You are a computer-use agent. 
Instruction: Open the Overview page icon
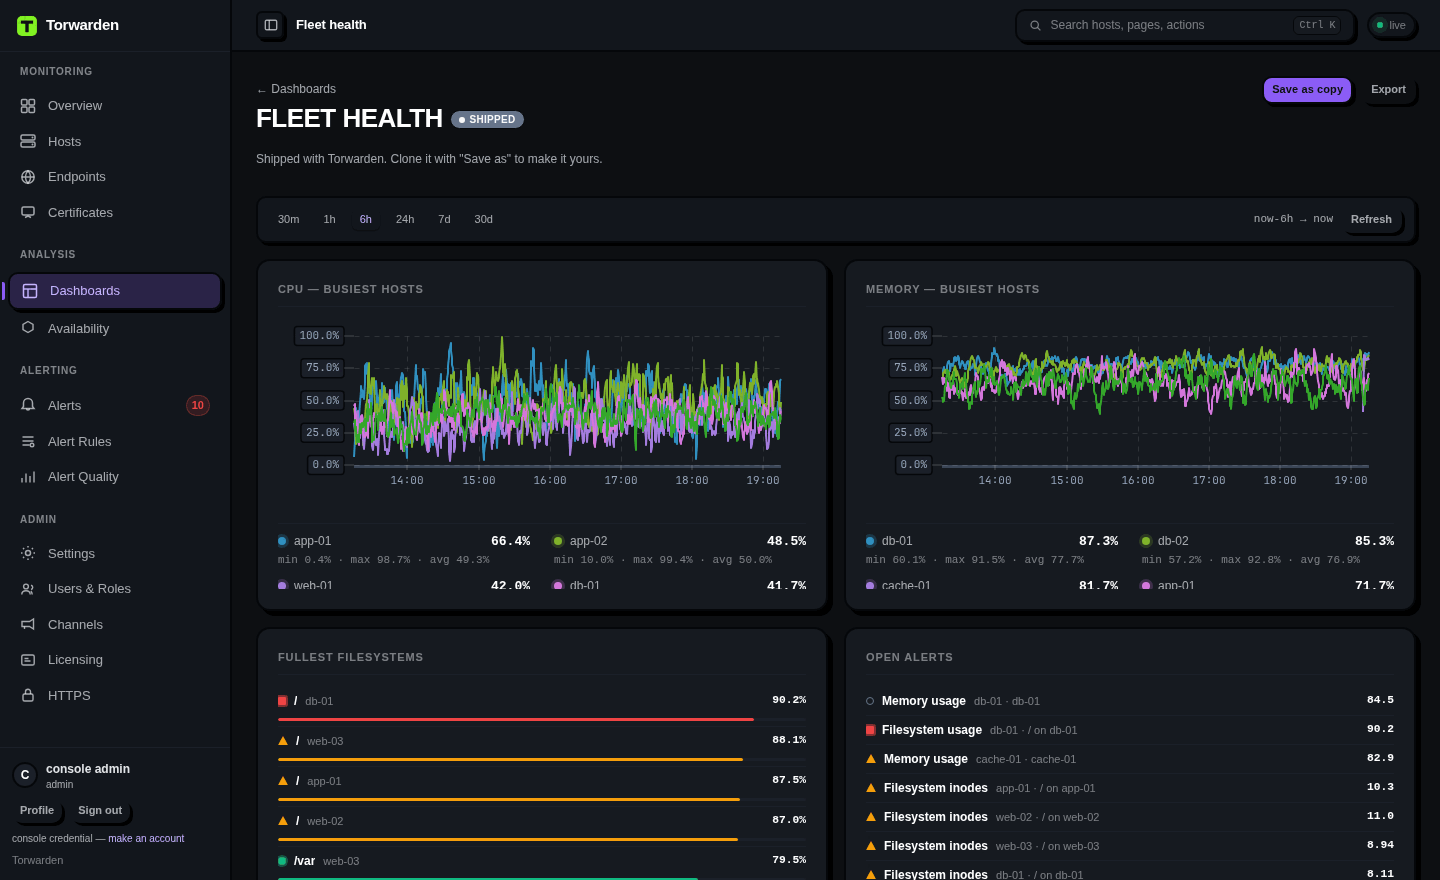point(28,106)
